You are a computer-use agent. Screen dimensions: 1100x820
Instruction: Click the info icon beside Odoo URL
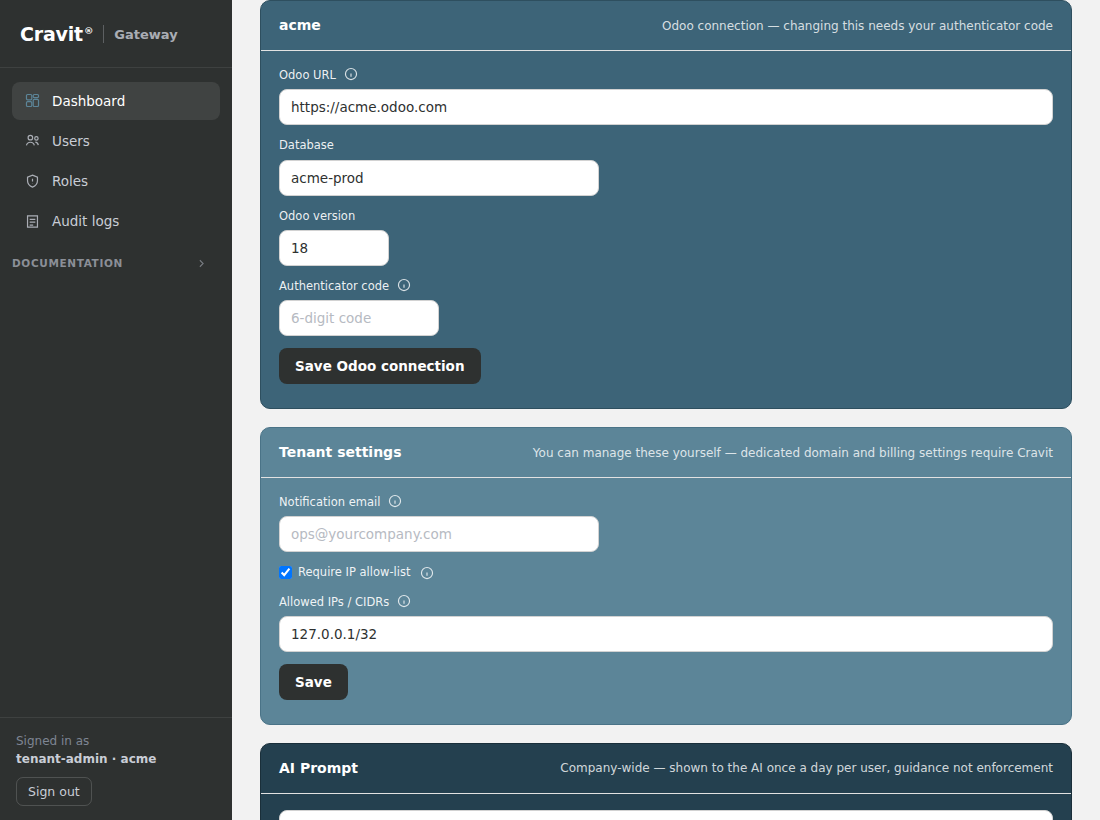tap(351, 74)
